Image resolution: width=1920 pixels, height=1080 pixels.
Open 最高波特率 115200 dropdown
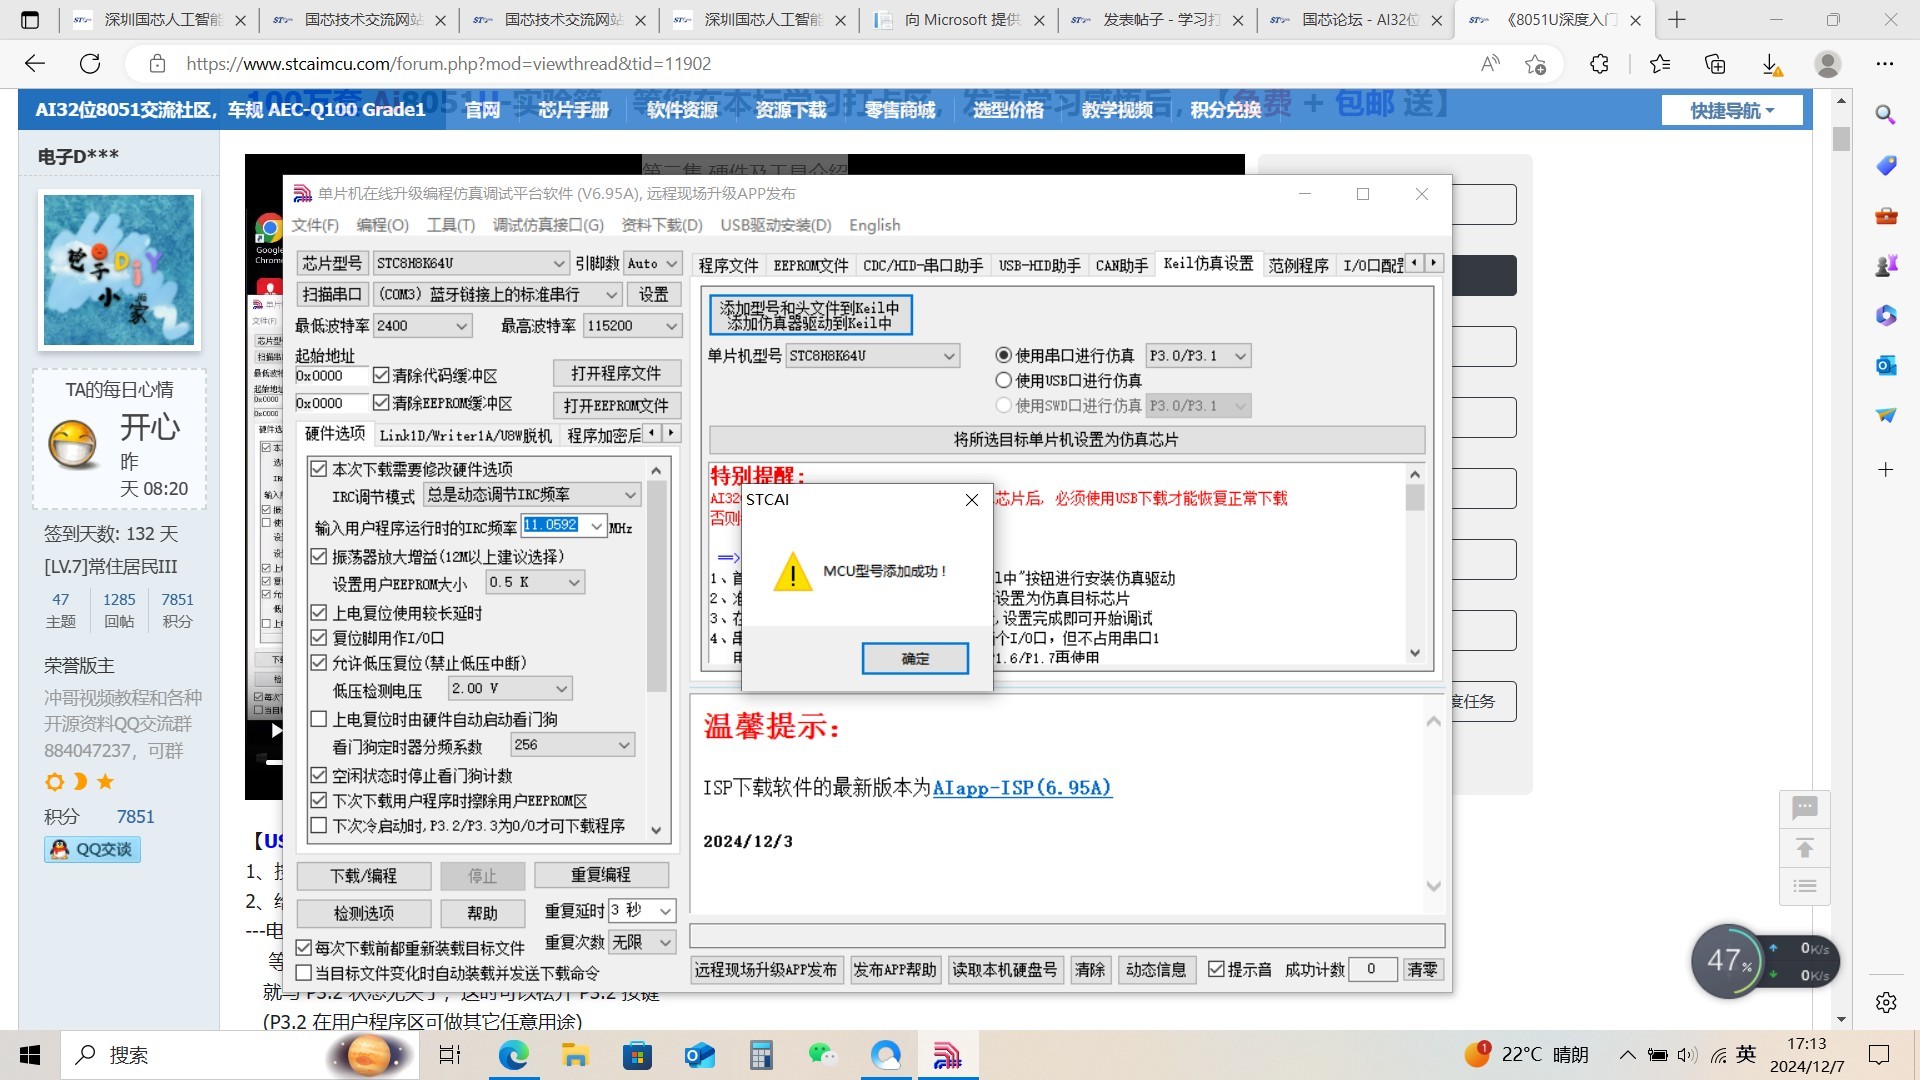[x=632, y=325]
